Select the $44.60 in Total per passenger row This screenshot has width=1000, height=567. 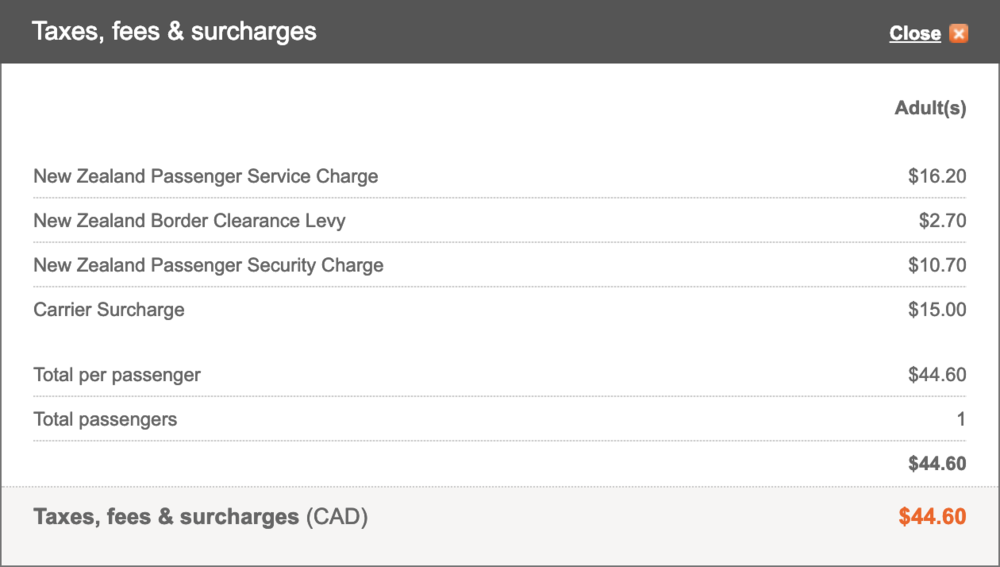pos(937,375)
